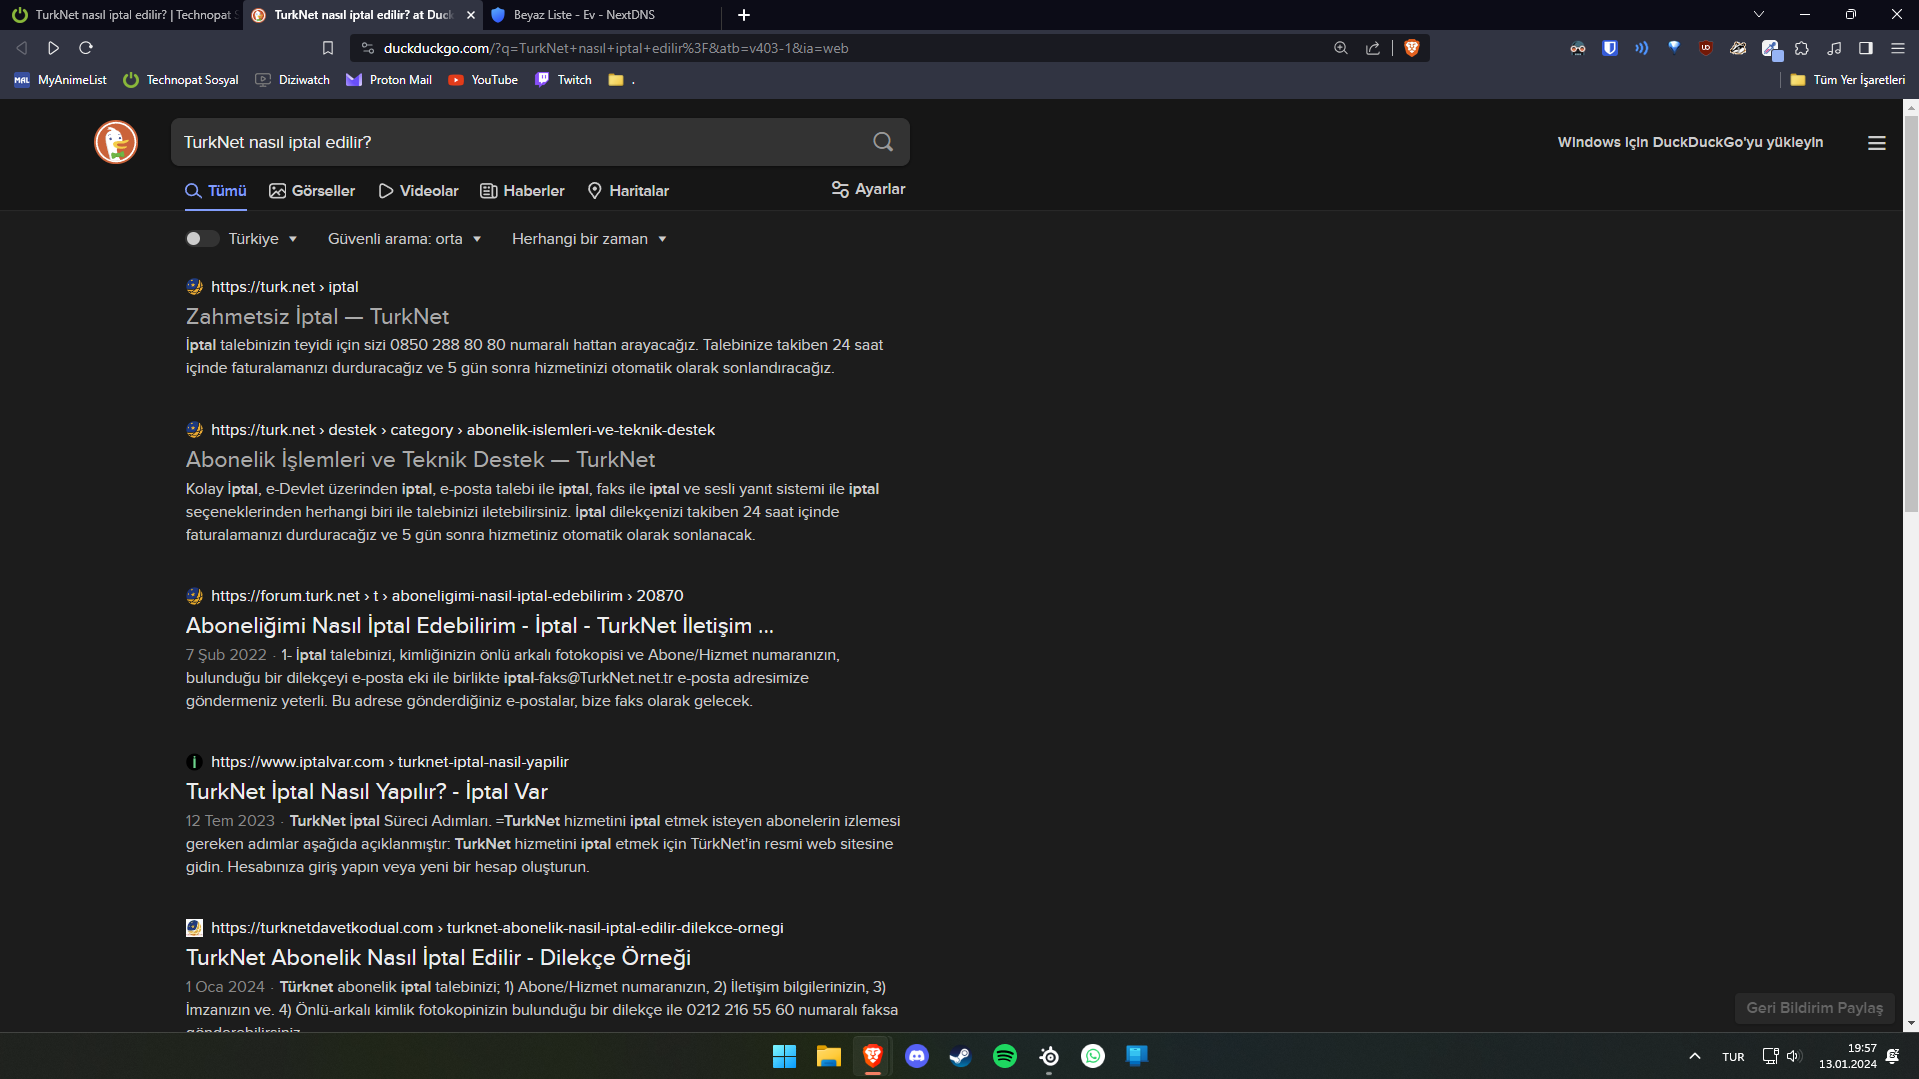This screenshot has height=1079, width=1919.
Task: Switch to the Haritalar tab
Action: (628, 191)
